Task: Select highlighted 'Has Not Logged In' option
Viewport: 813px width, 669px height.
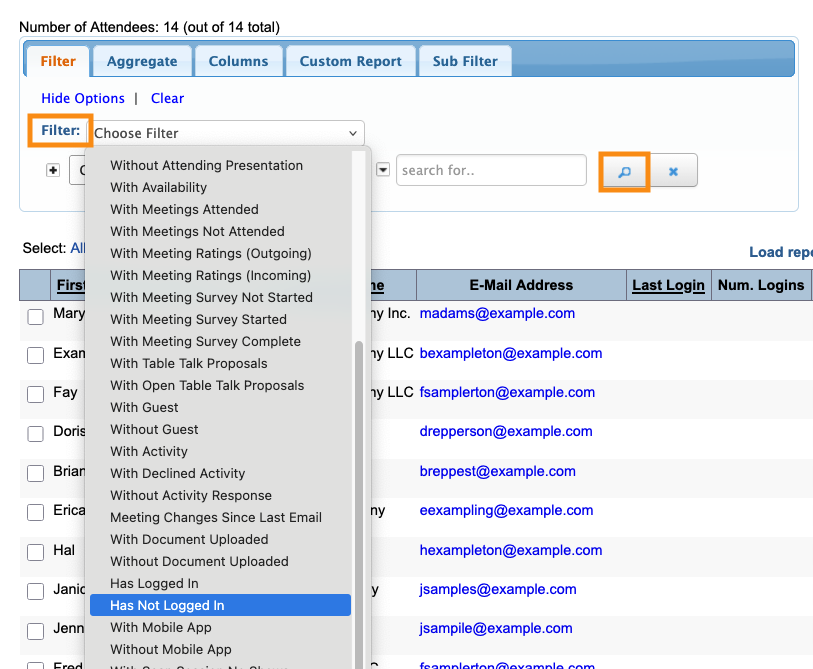Action: [x=220, y=605]
